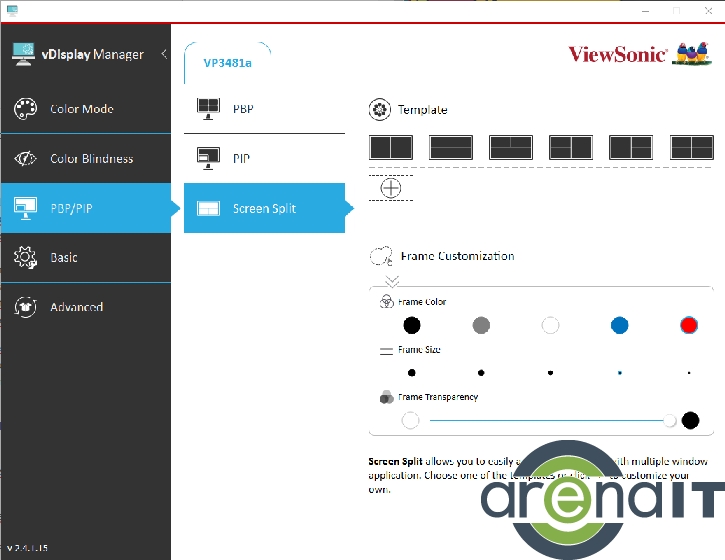Select the smallest frame size dot
This screenshot has width=725, height=560.
click(x=689, y=372)
